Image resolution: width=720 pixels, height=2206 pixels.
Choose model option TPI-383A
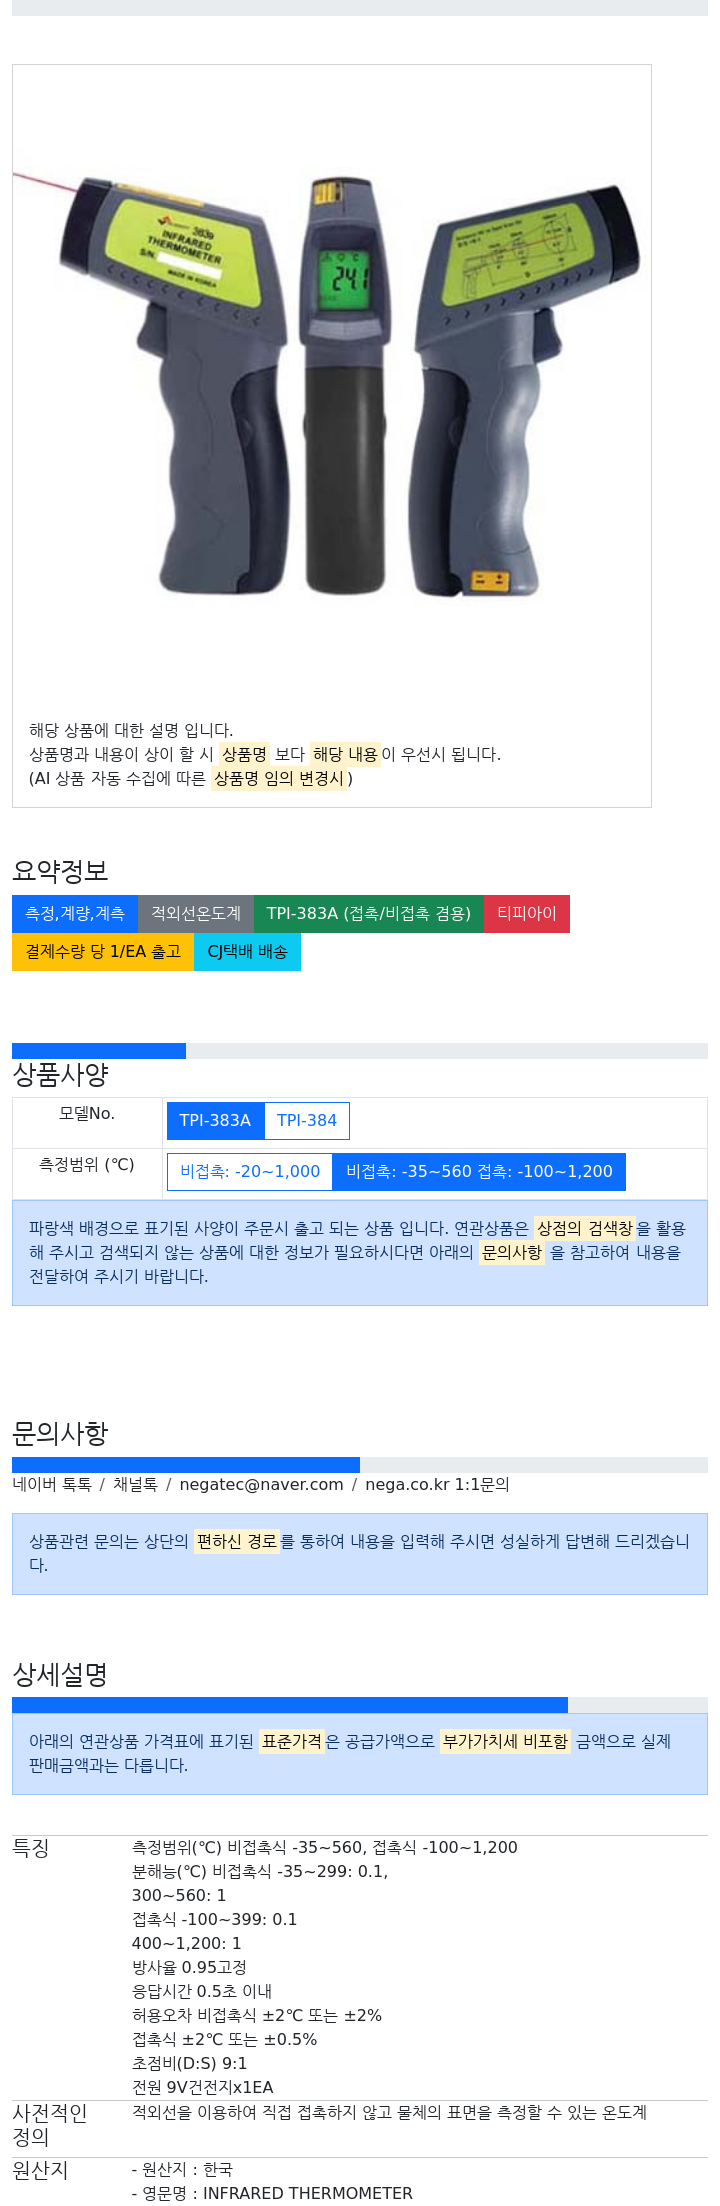tap(215, 1120)
